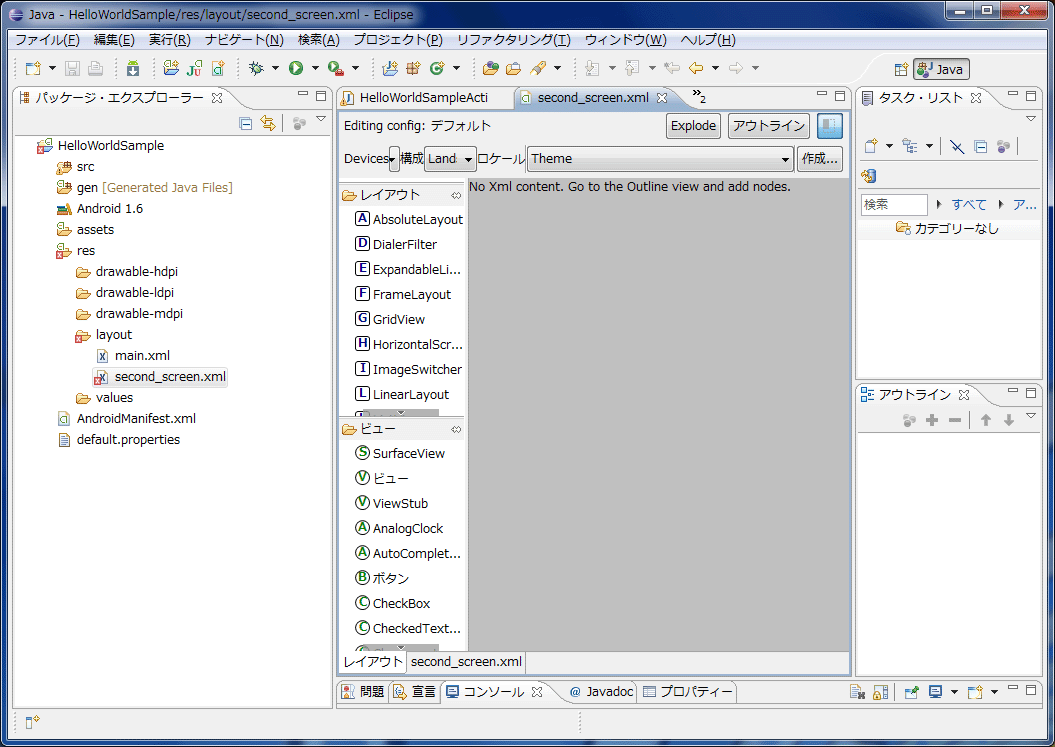Screen dimensions: 1055x747
Task: Click the minus icon in Outline toolbar
Action: tap(955, 421)
